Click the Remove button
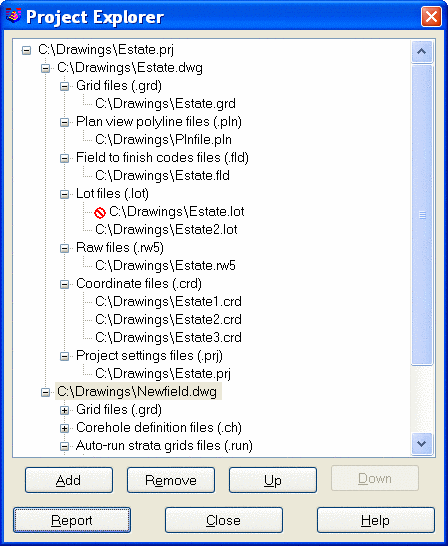Image resolution: width=448 pixels, height=546 pixels. pos(171,480)
